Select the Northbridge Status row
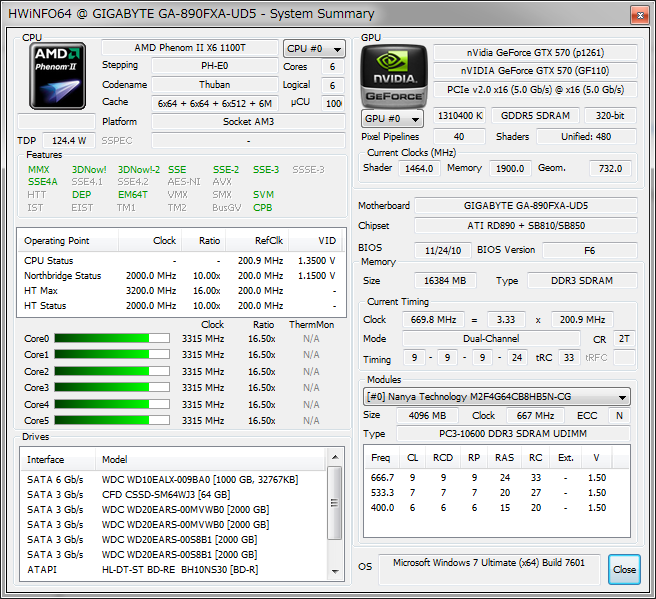This screenshot has width=656, height=599. click(182, 276)
